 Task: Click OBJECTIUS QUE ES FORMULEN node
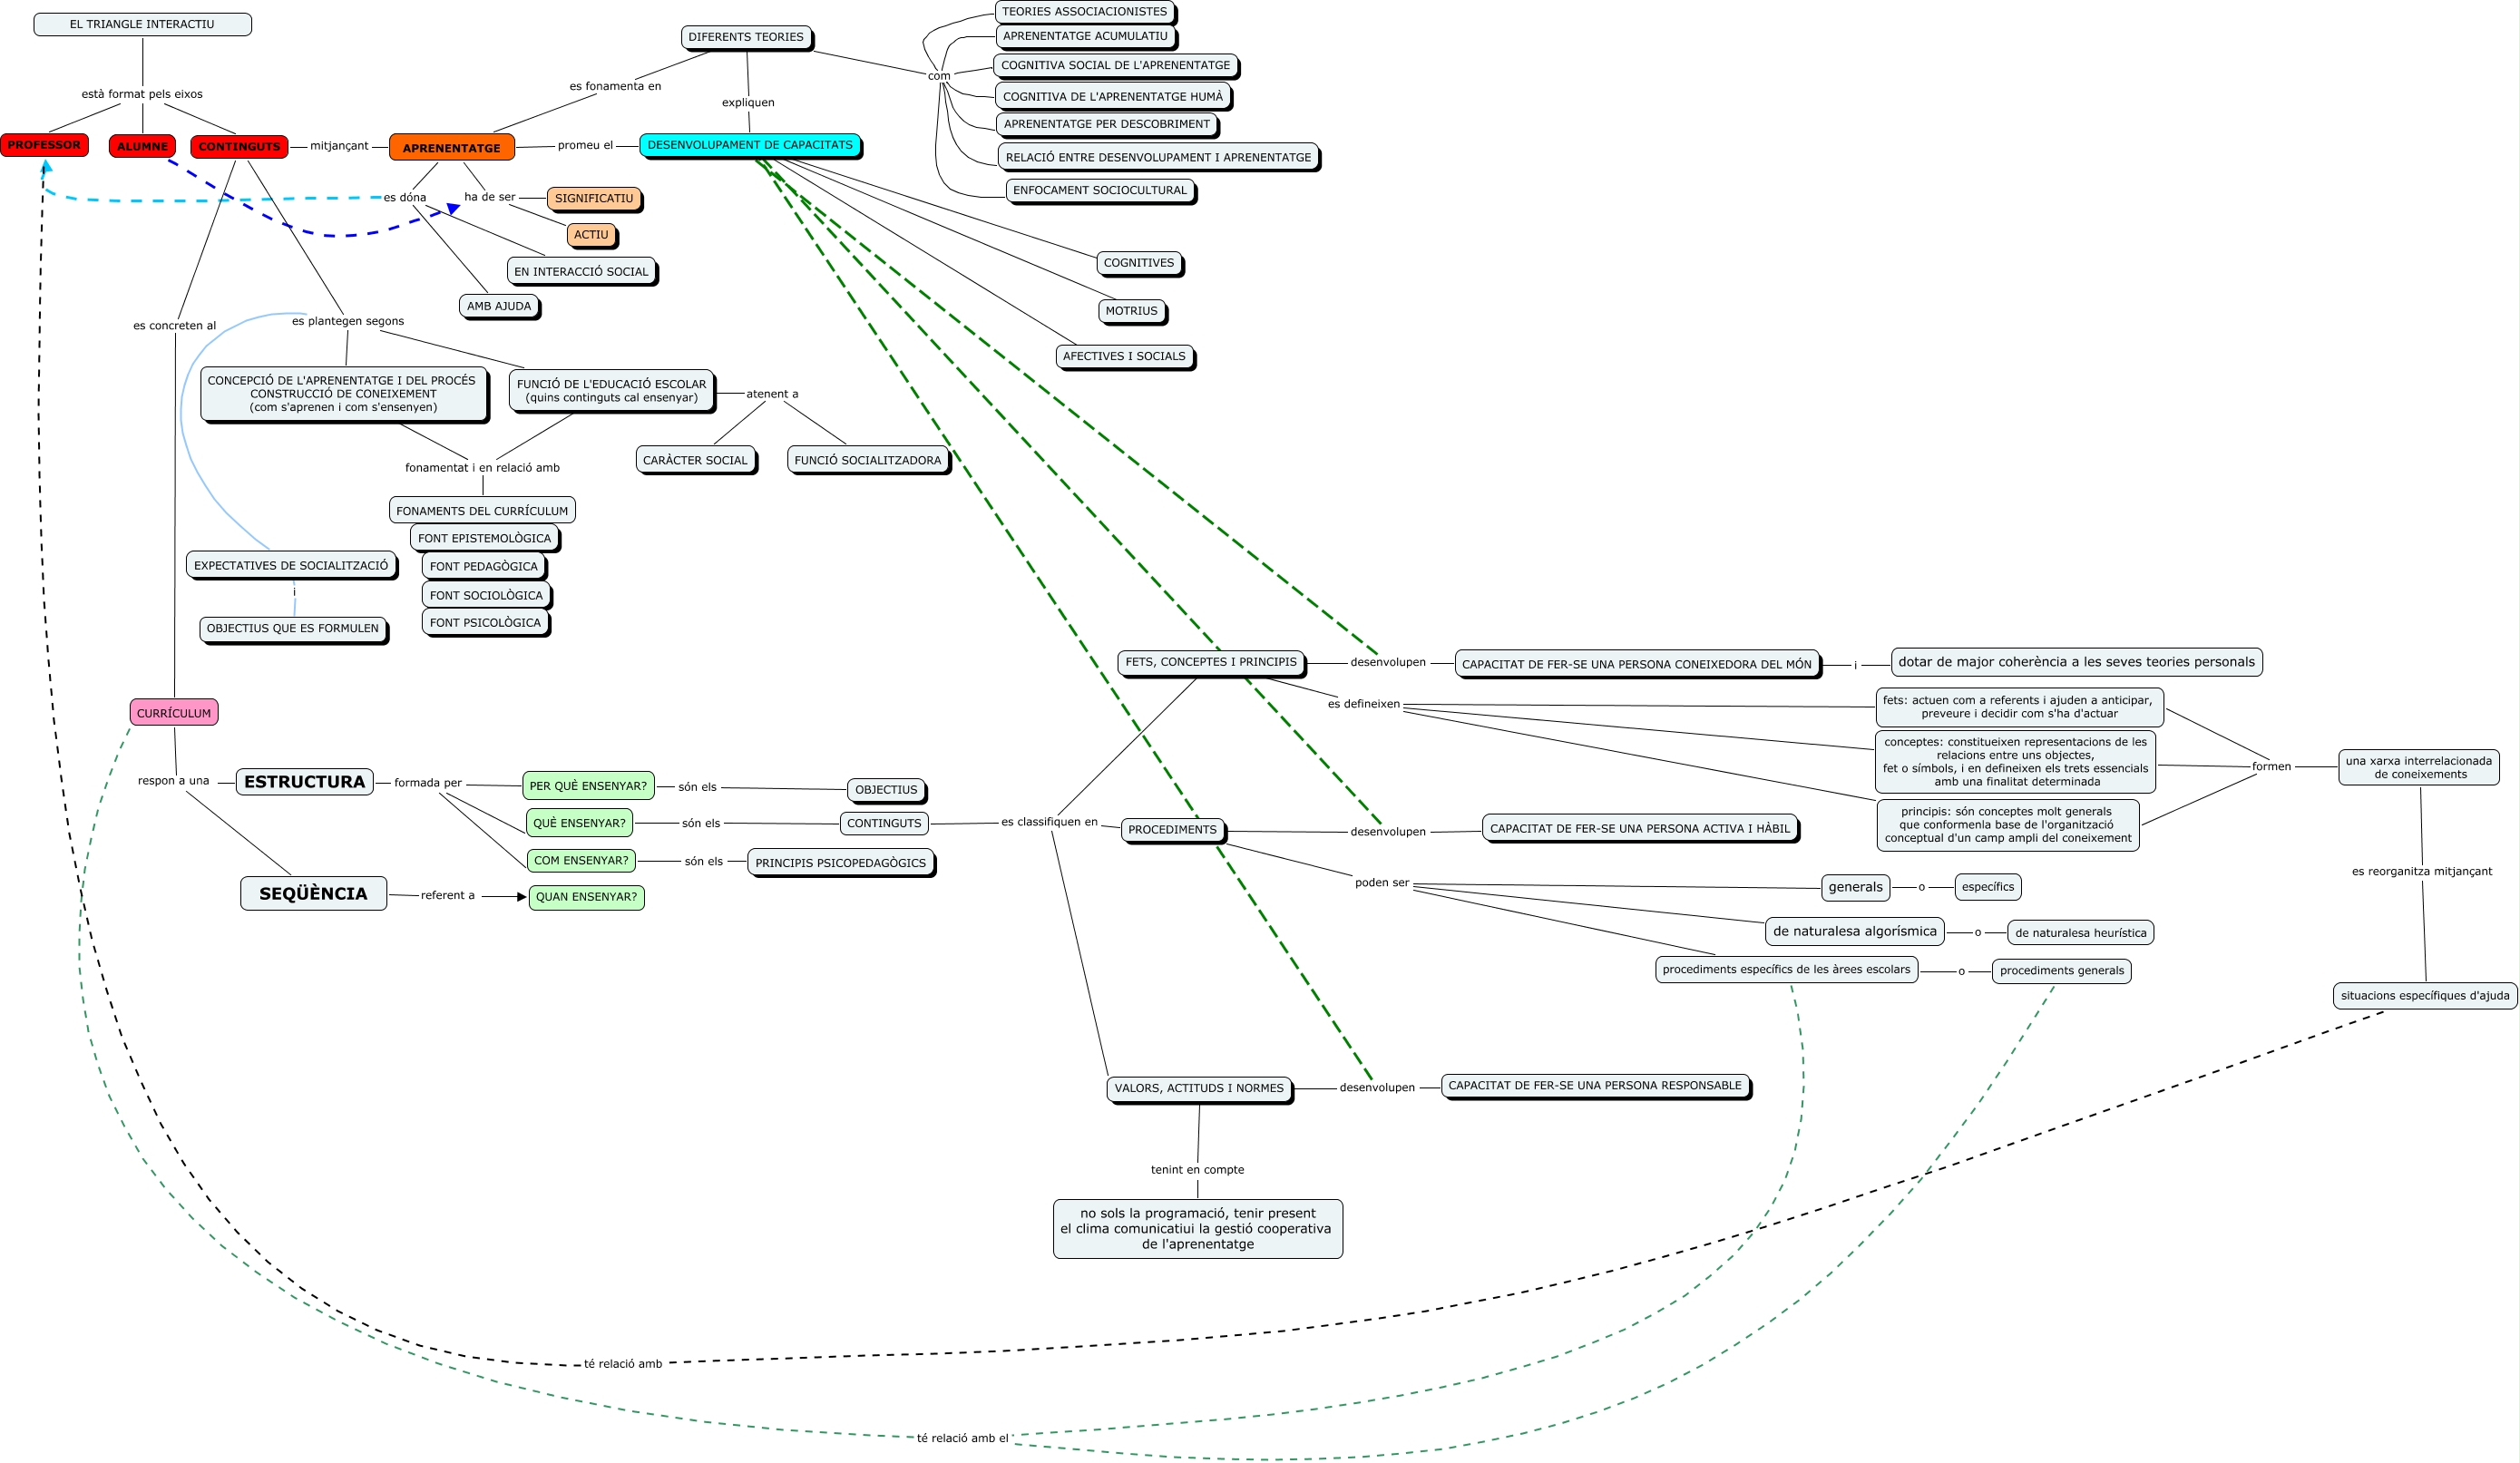coord(293,629)
